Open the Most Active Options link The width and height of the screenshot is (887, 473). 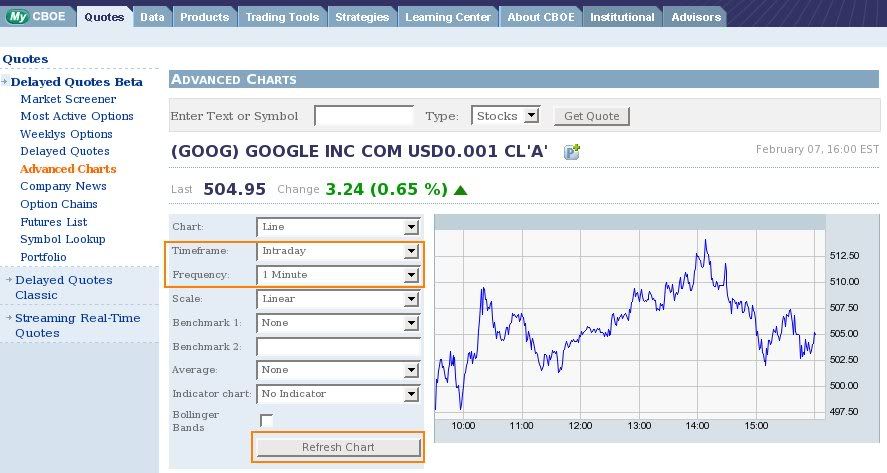[77, 116]
